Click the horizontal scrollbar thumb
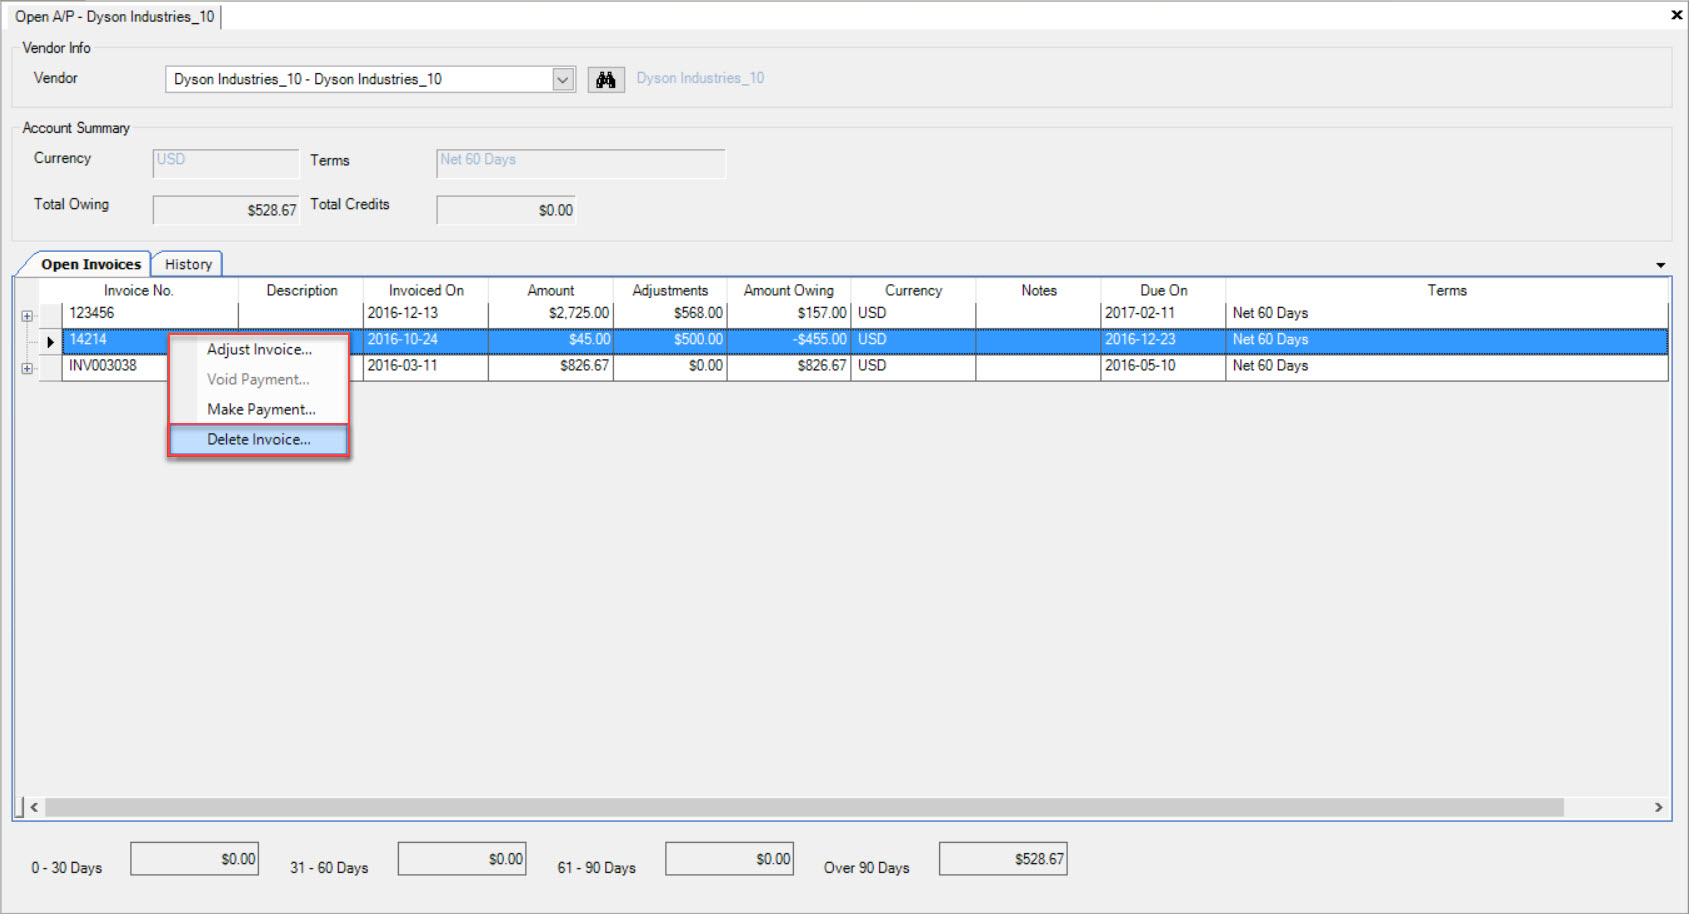Screen dimensions: 1689x914 point(804,807)
